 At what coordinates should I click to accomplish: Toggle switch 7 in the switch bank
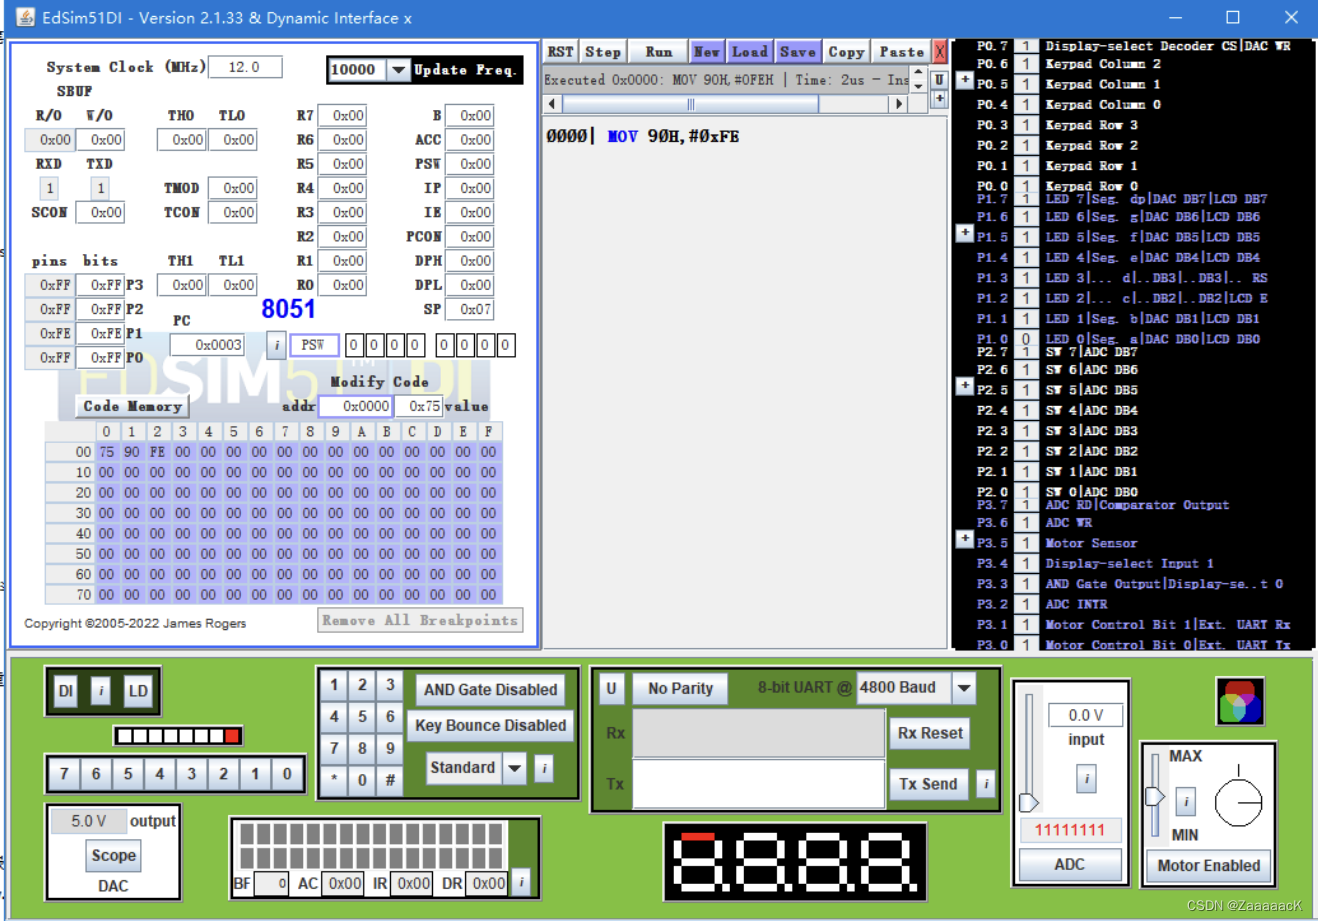click(64, 773)
